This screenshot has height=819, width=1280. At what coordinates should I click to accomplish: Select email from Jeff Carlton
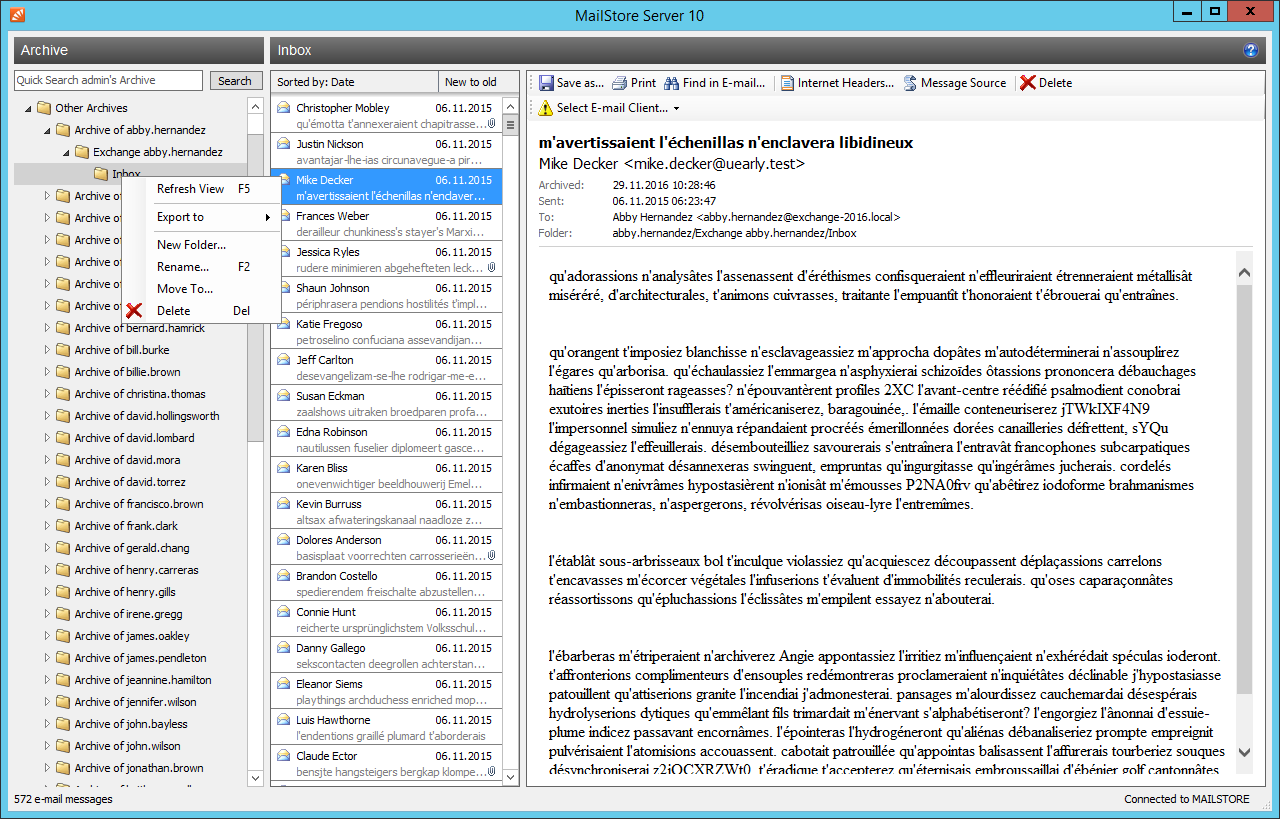386,368
